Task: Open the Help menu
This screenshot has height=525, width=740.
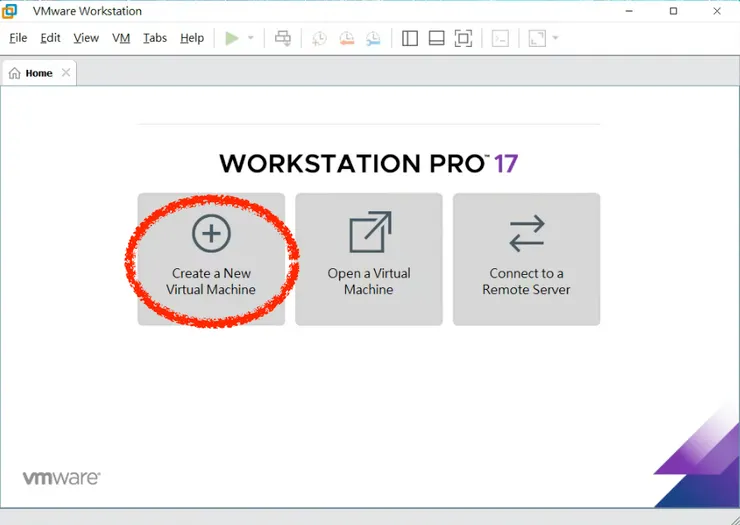Action: click(192, 38)
